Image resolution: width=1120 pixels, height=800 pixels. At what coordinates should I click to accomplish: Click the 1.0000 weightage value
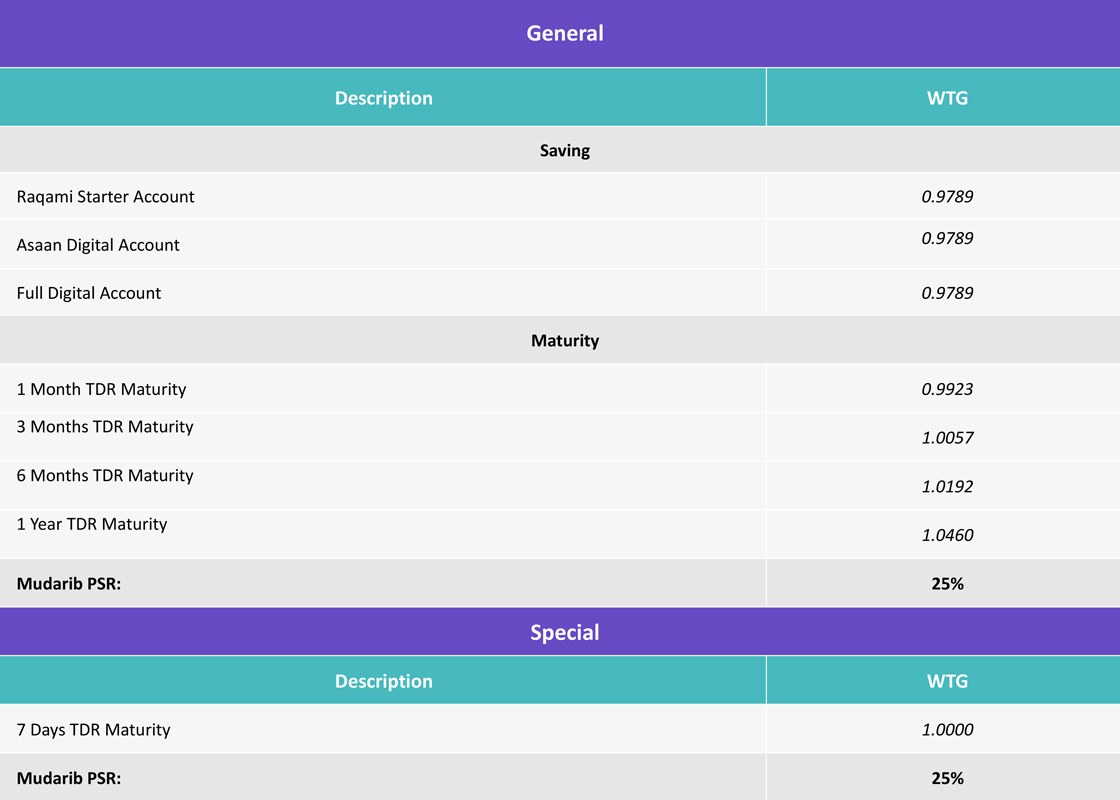click(x=947, y=730)
